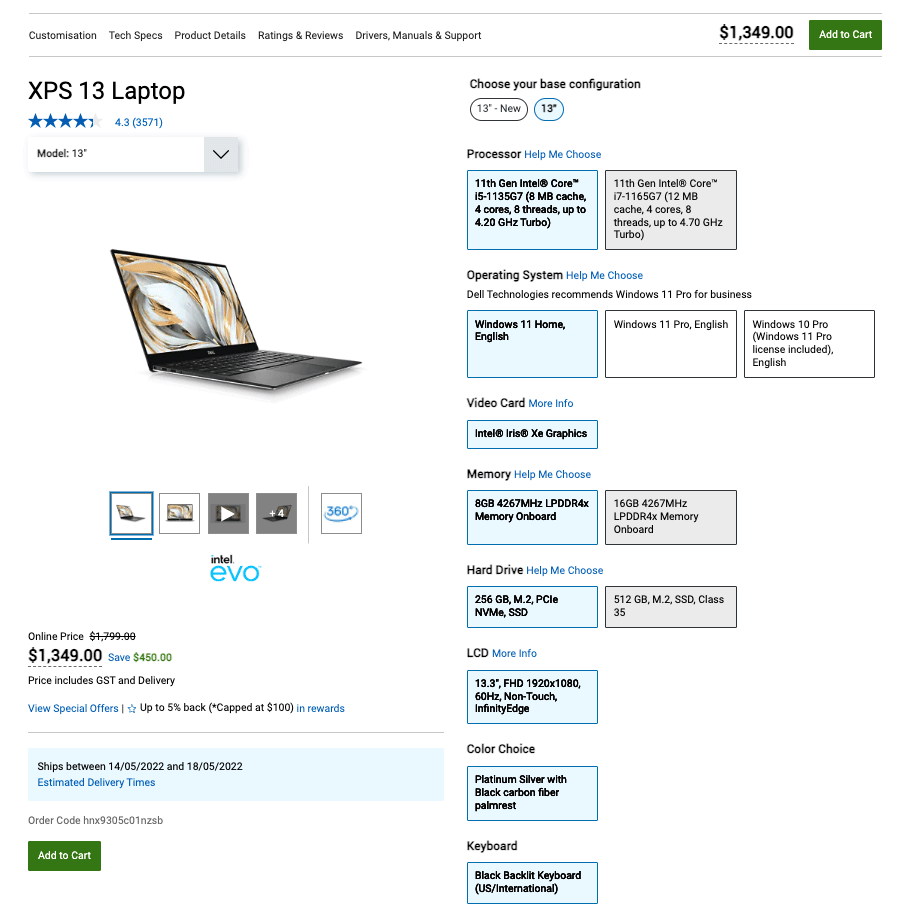Open the Tech Specs tab

click(x=135, y=36)
